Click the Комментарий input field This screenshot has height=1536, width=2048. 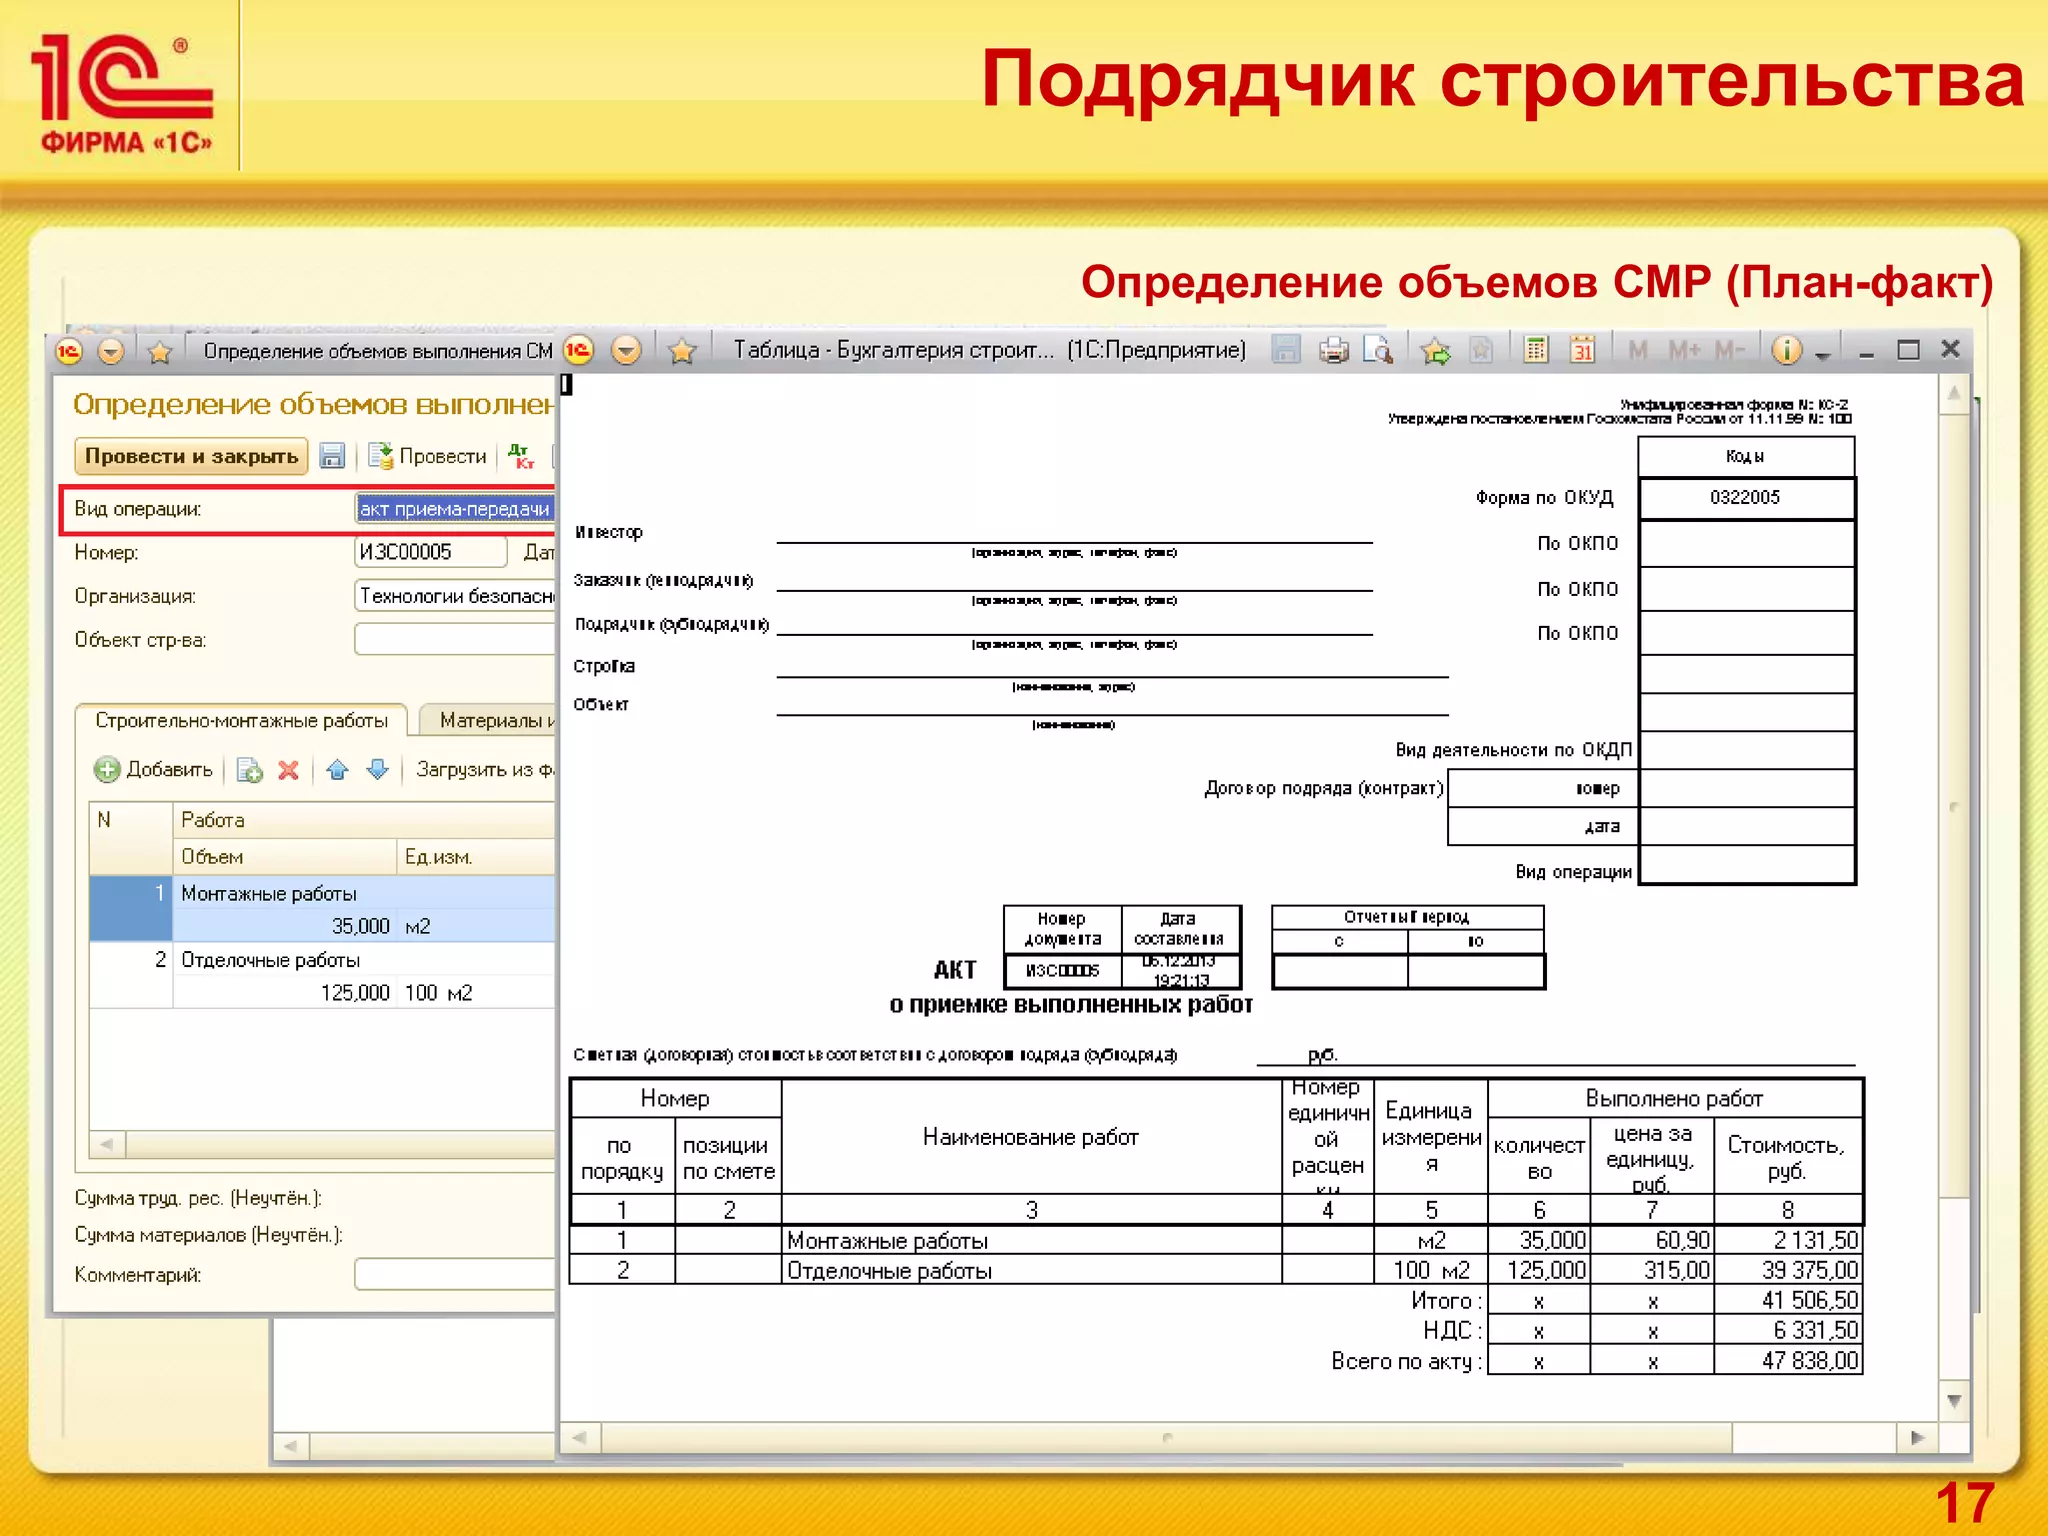pos(455,1275)
